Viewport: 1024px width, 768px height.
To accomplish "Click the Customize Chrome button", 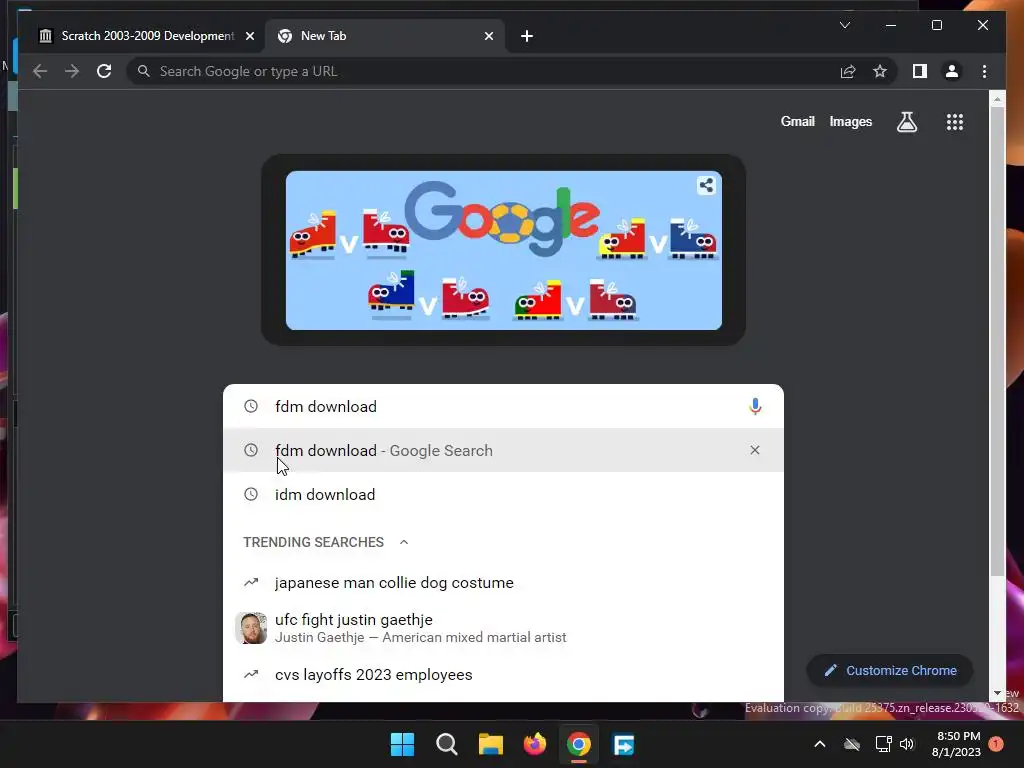I will 890,671.
